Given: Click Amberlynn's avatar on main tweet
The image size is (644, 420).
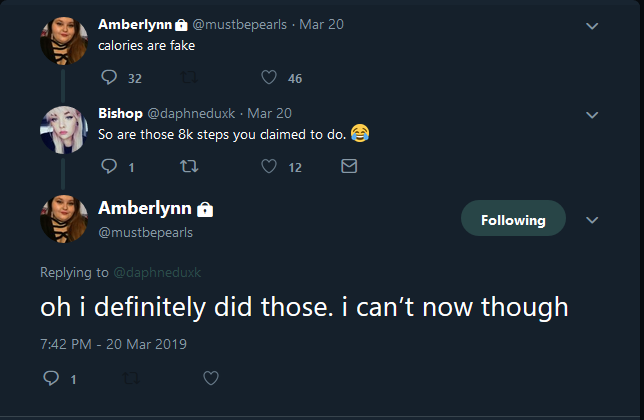Looking at the screenshot, I should 64,219.
